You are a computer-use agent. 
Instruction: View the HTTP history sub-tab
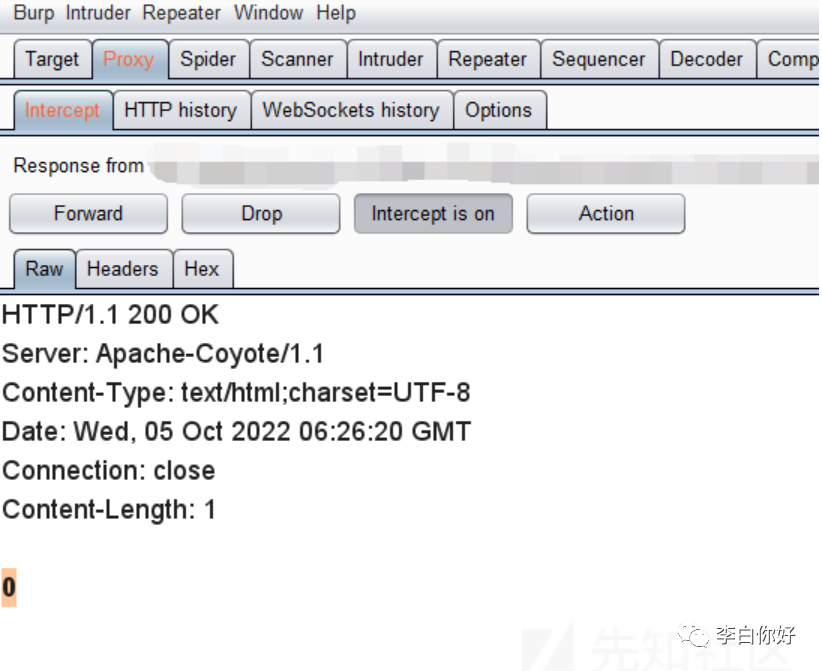181,110
